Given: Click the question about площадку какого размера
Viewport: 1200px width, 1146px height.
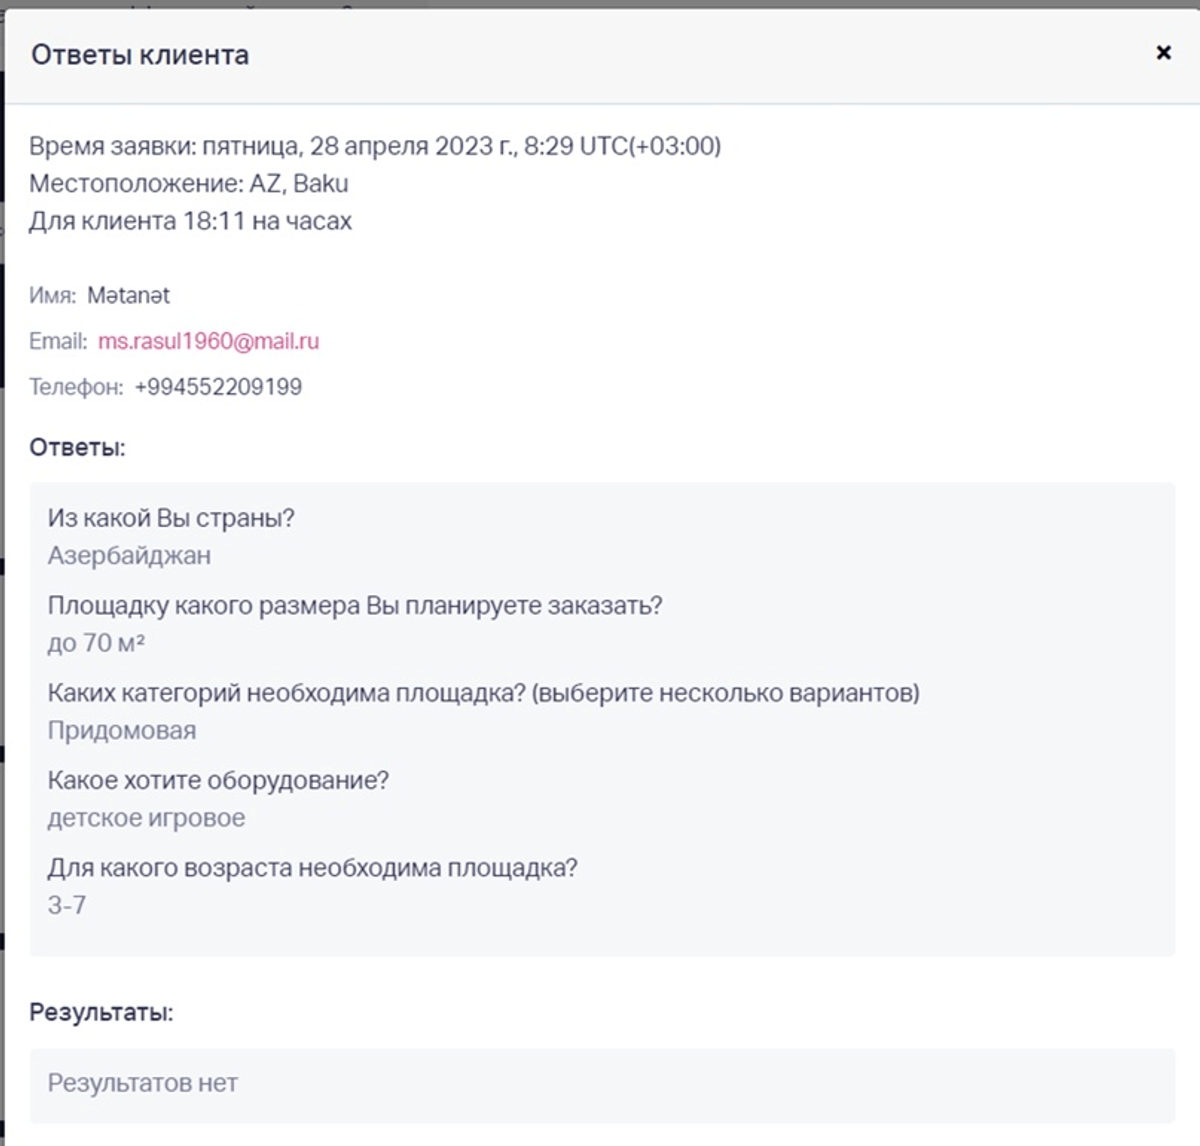Looking at the screenshot, I should pyautogui.click(x=355, y=606).
